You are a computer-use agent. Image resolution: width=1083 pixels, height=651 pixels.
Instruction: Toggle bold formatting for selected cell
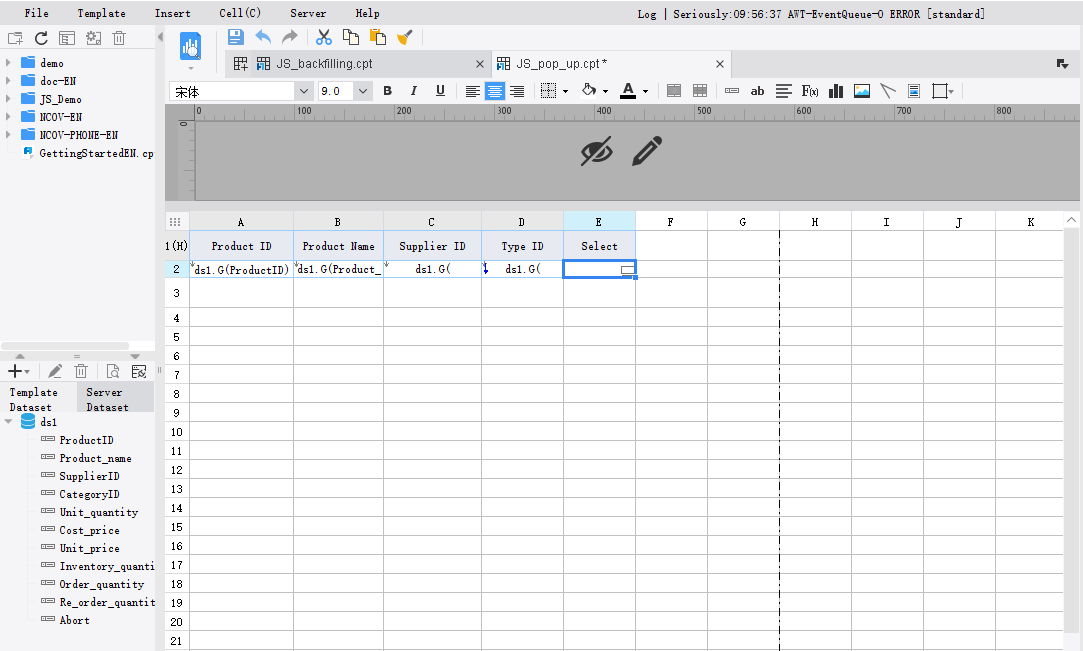[x=387, y=91]
